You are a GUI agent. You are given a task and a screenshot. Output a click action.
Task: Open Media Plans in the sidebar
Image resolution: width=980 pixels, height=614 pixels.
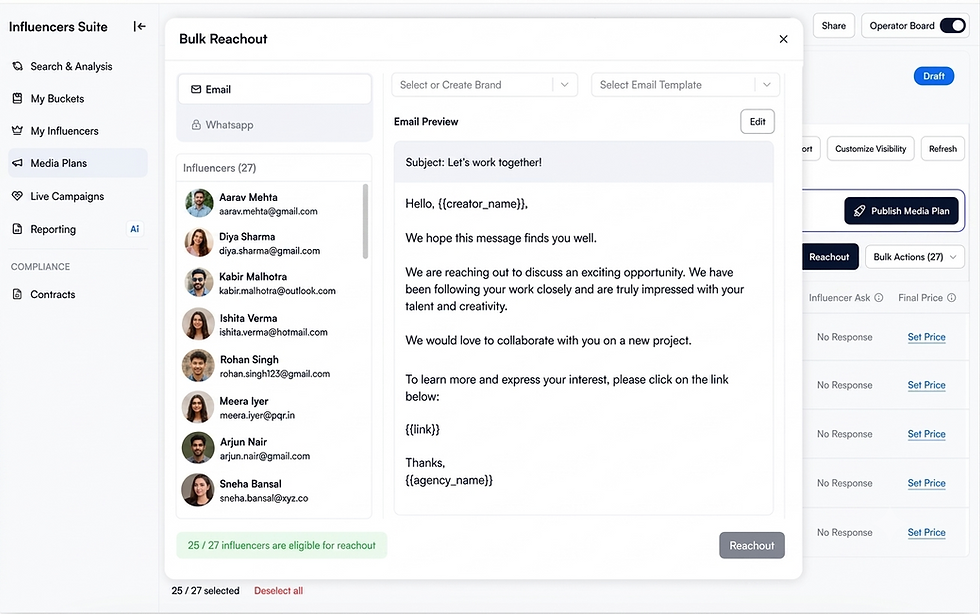click(x=78, y=163)
